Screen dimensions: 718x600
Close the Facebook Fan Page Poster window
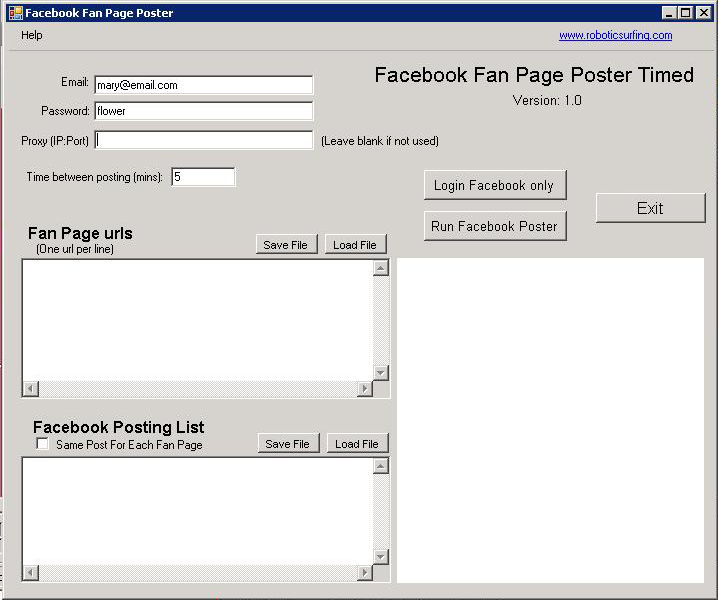[703, 13]
